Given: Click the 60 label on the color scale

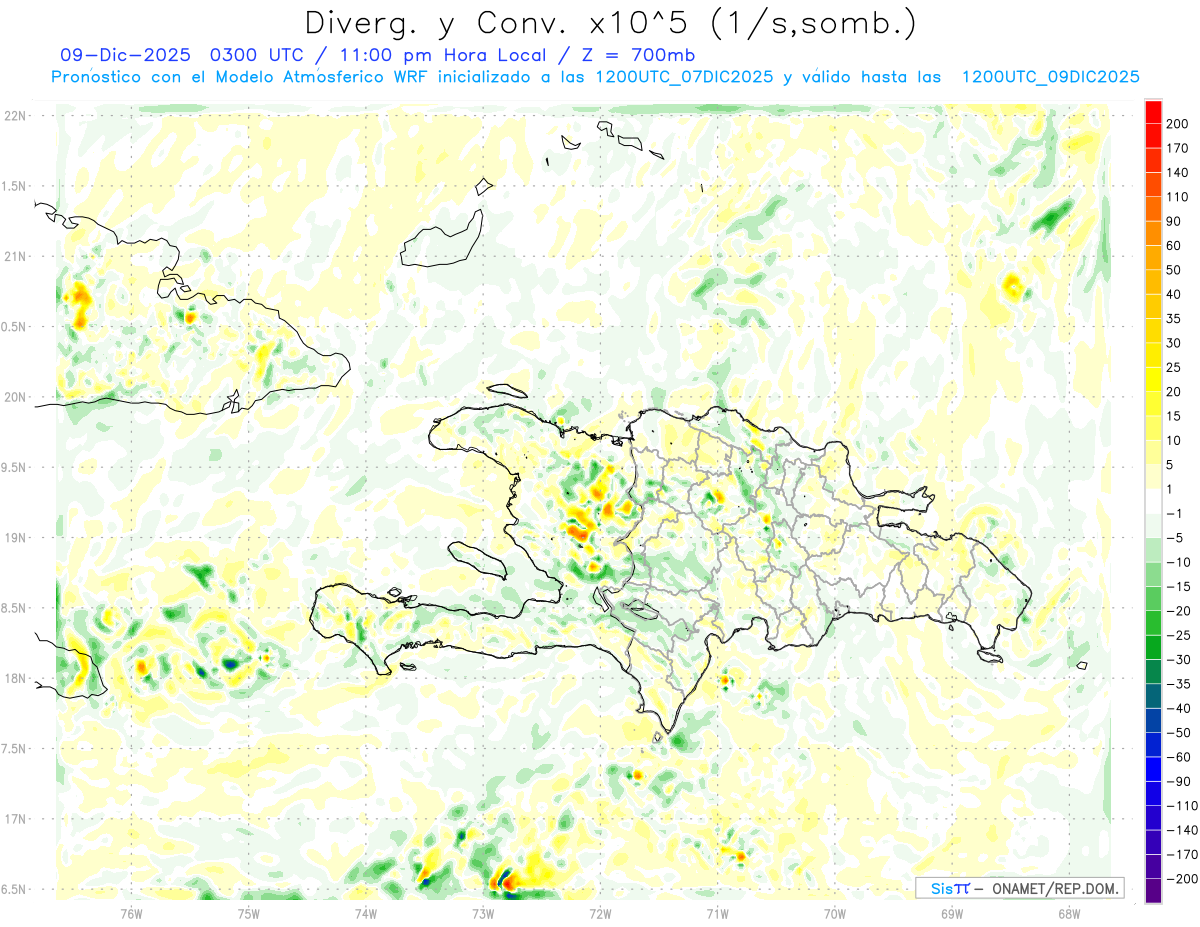Looking at the screenshot, I should [x=1174, y=246].
